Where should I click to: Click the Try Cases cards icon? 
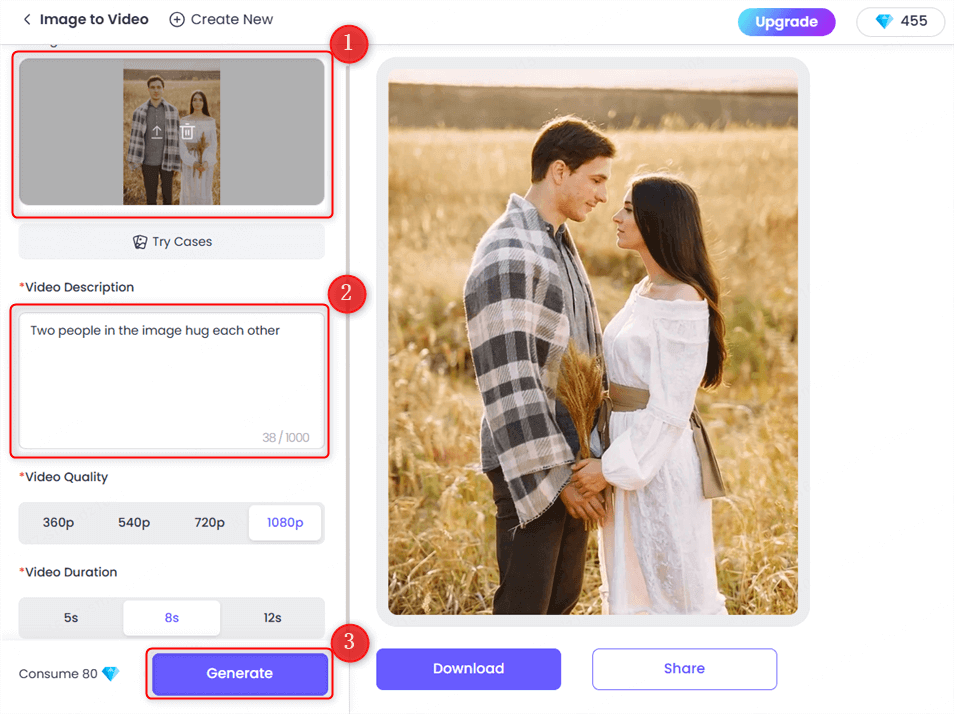(x=141, y=242)
